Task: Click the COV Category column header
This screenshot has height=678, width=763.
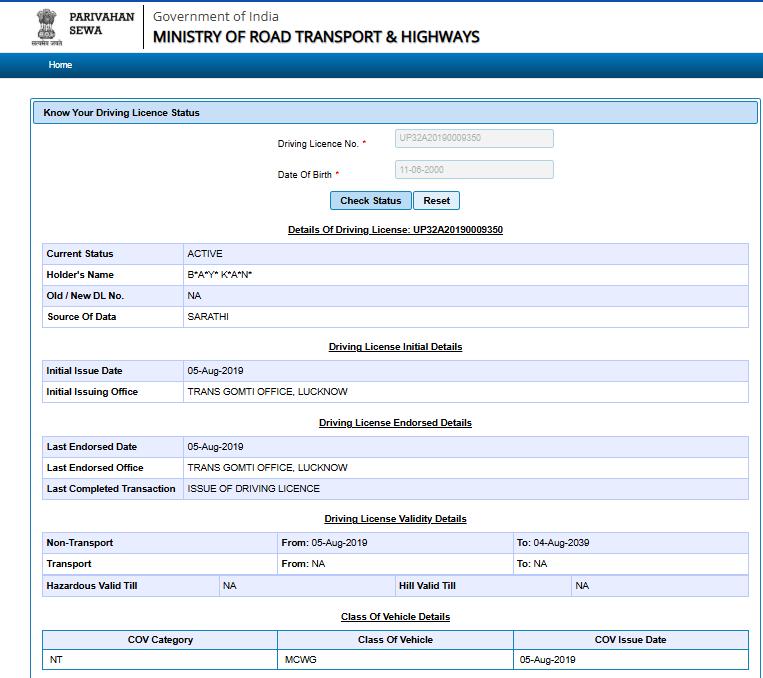Action: [x=160, y=640]
